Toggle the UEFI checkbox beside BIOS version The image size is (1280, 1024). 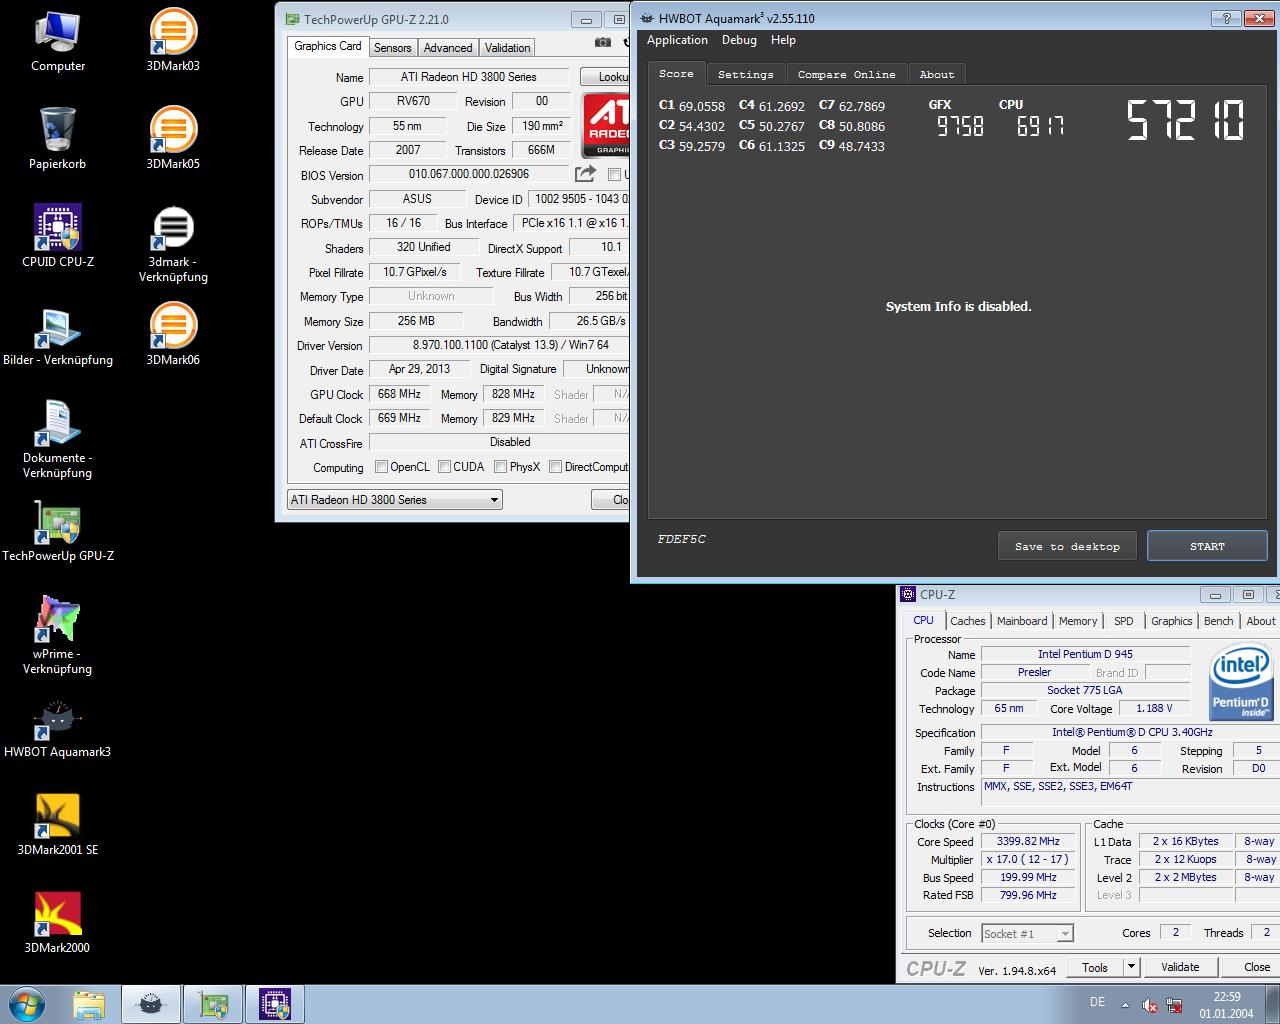614,175
